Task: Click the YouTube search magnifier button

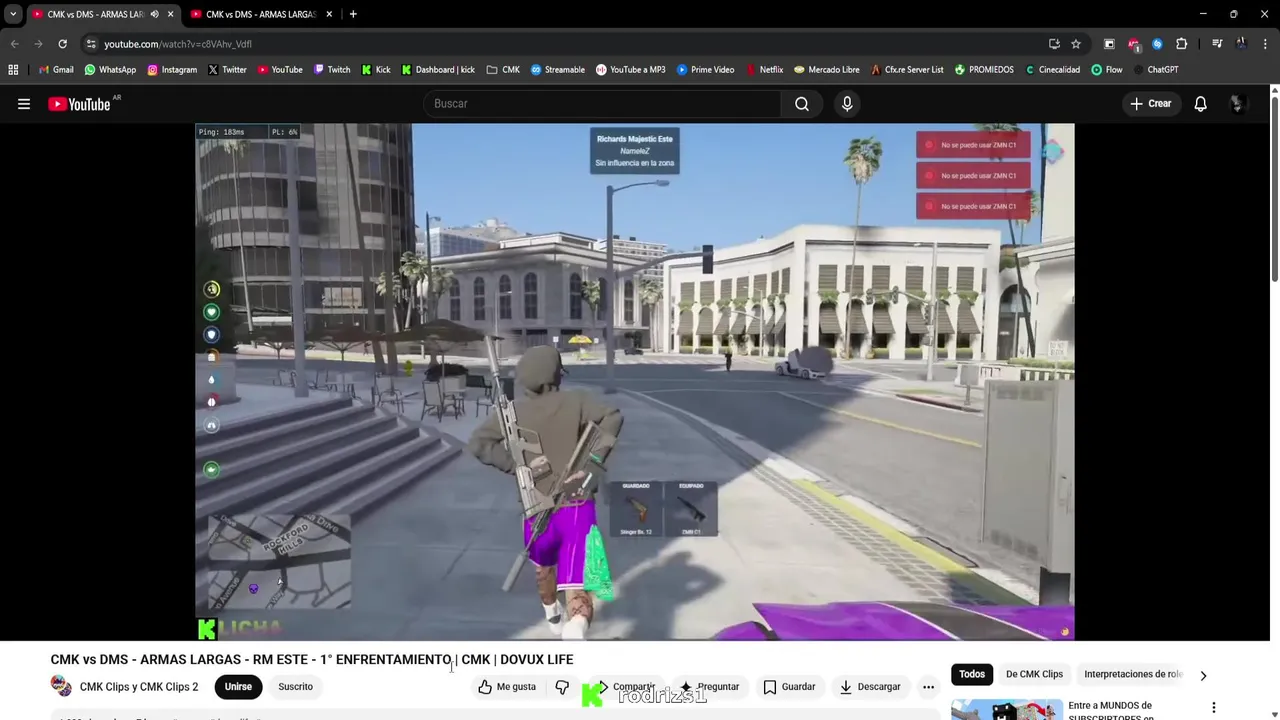Action: pyautogui.click(x=802, y=104)
